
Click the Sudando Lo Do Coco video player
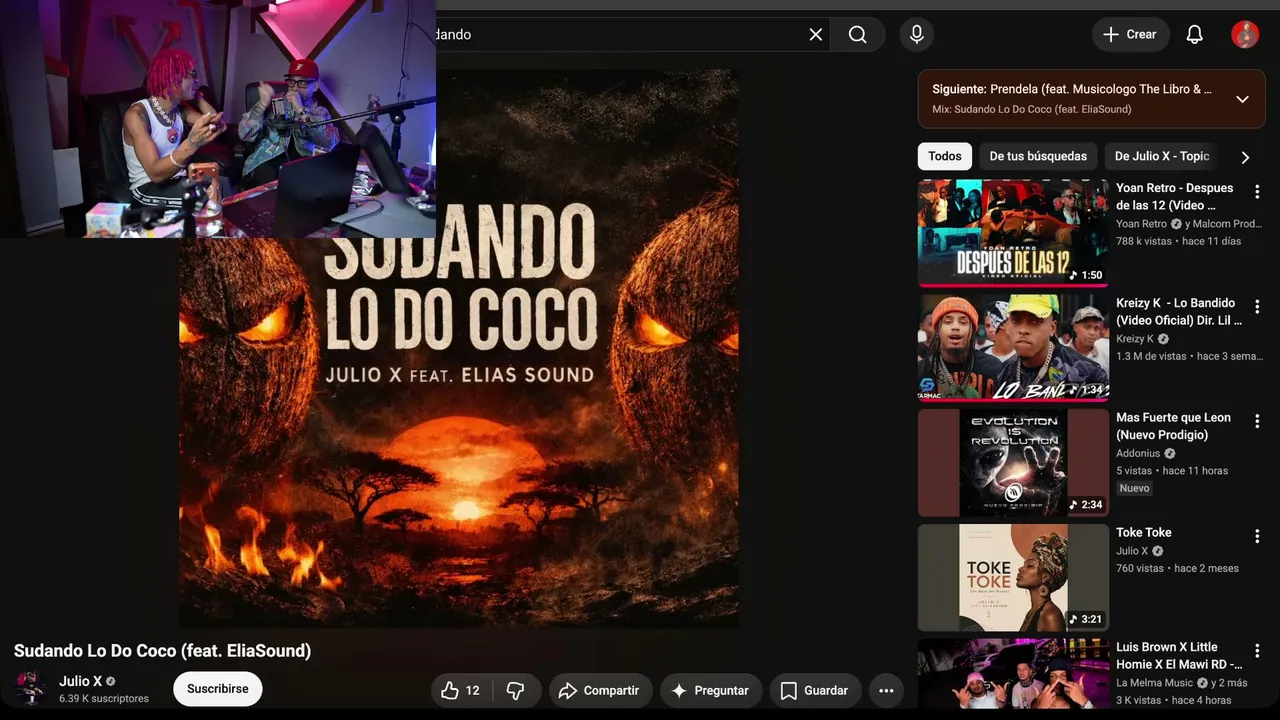[459, 348]
